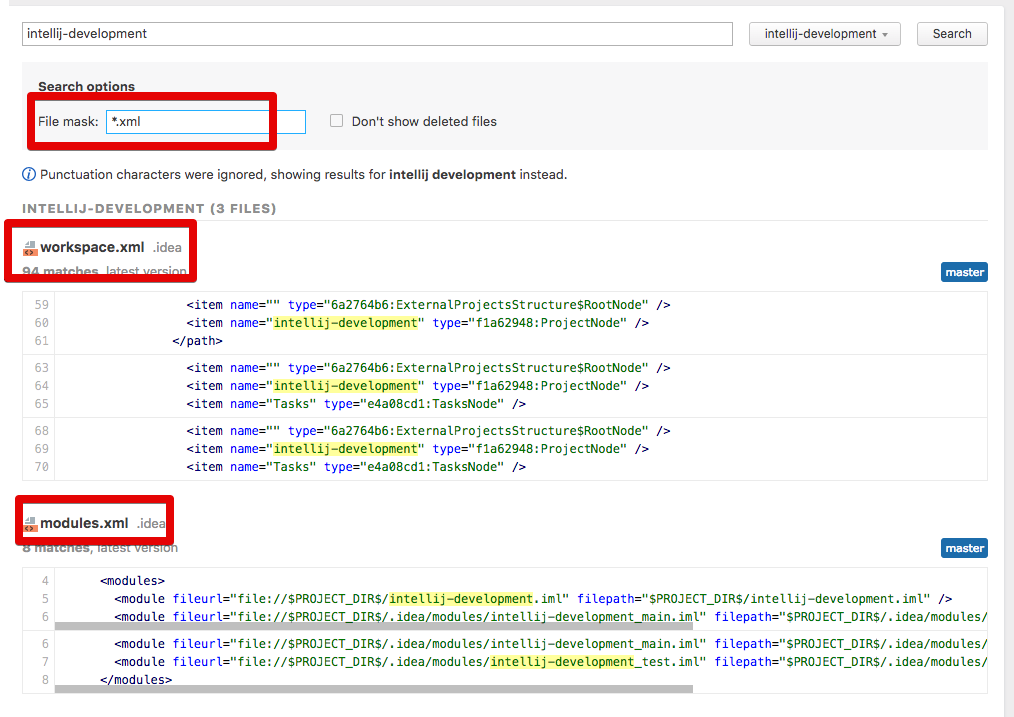Click the .idea path next to modules.xml
The image size is (1014, 717).
[x=151, y=524]
